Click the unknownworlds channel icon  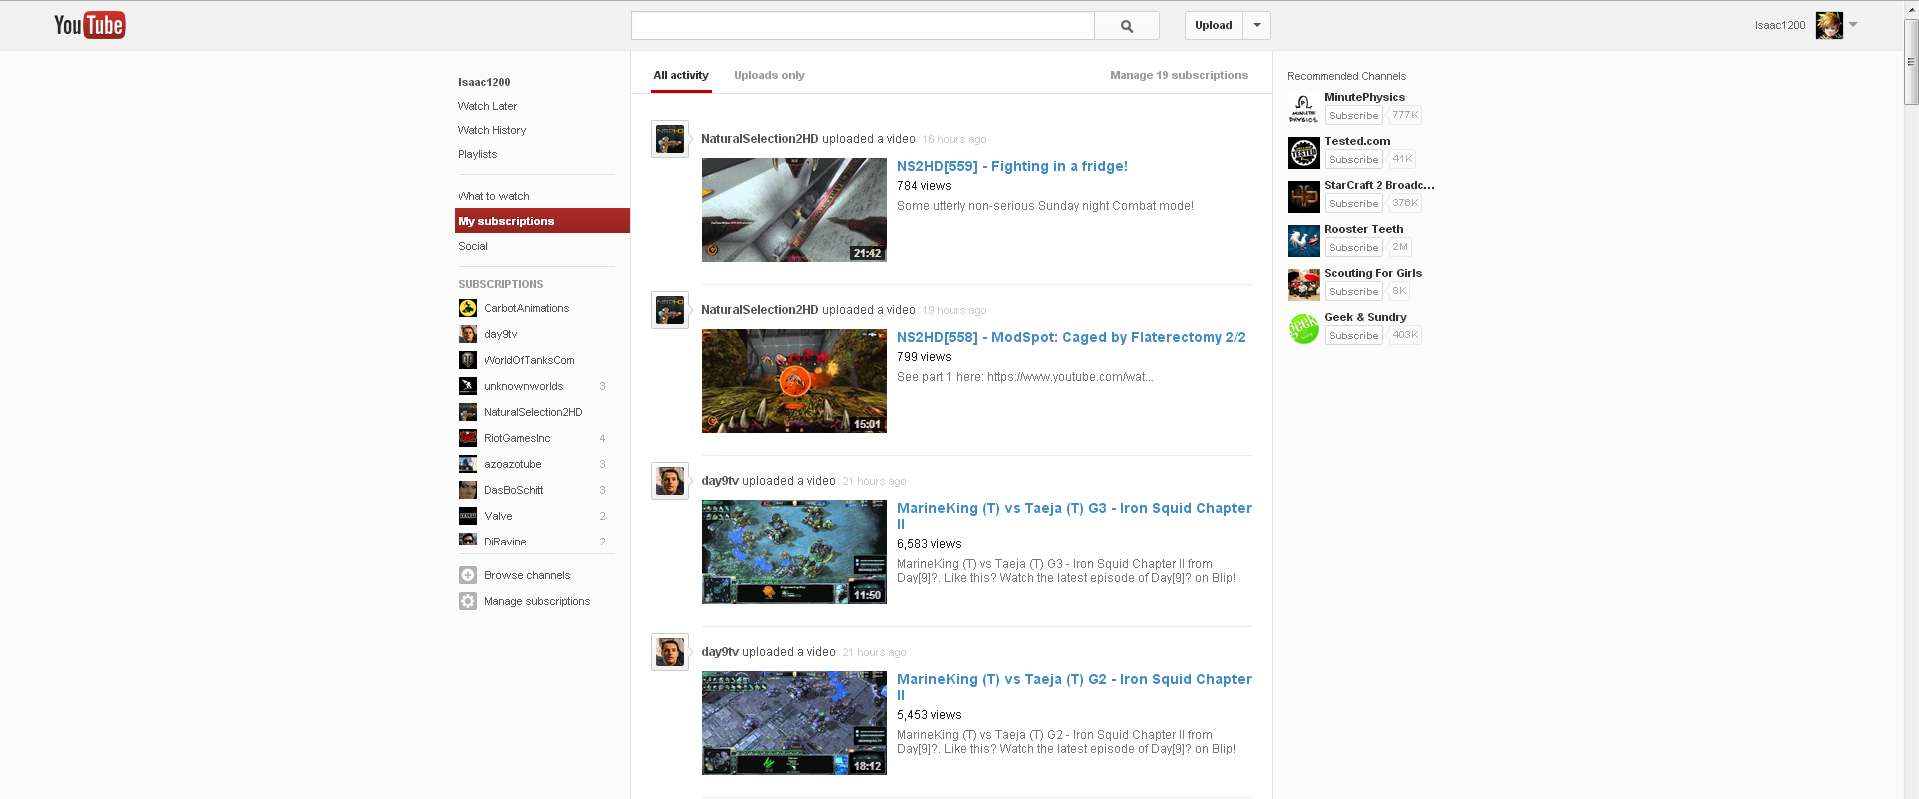pos(468,386)
